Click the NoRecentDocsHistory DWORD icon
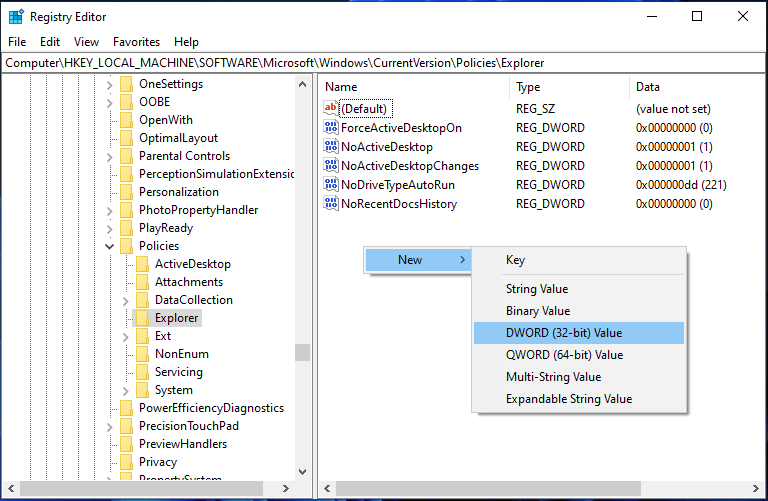 (x=331, y=204)
